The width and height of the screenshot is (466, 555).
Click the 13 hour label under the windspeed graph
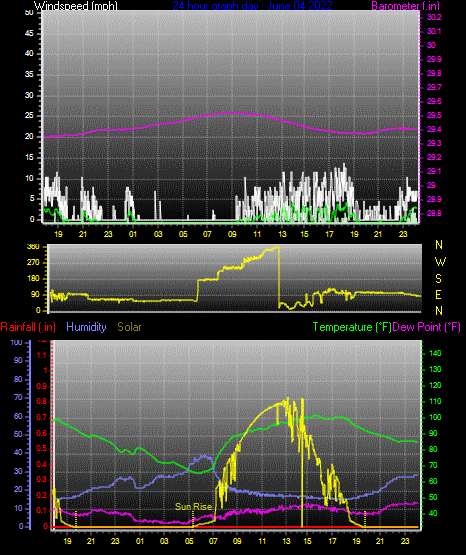point(282,234)
